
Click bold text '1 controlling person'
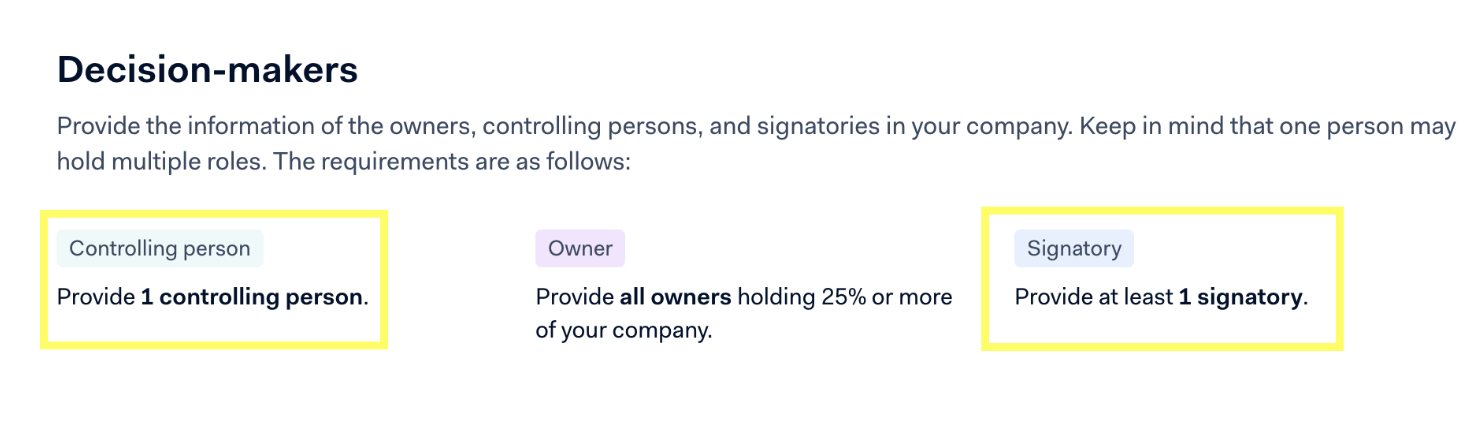click(x=252, y=297)
